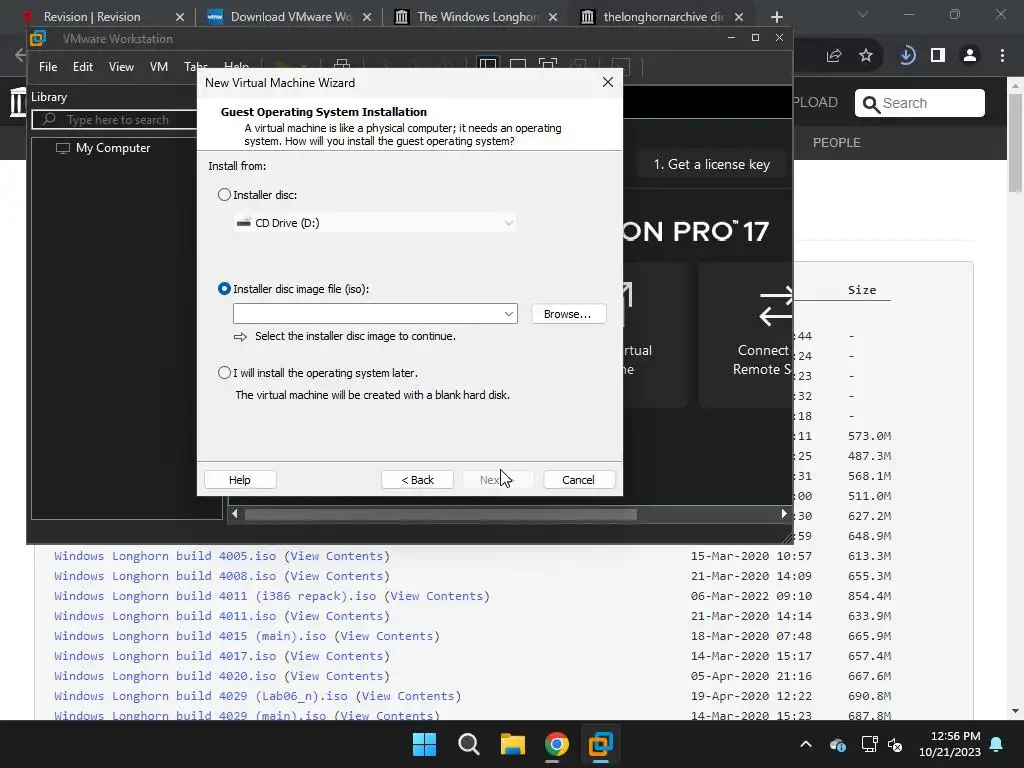Click the muted volume tray icon
This screenshot has height=768, width=1024.
(895, 744)
